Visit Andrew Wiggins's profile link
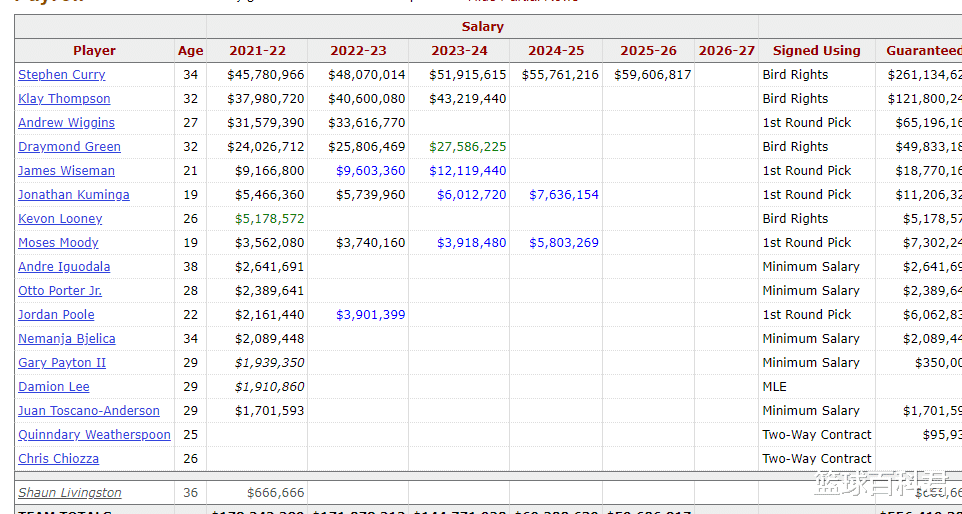Screen dimensions: 962x514 click(x=66, y=123)
